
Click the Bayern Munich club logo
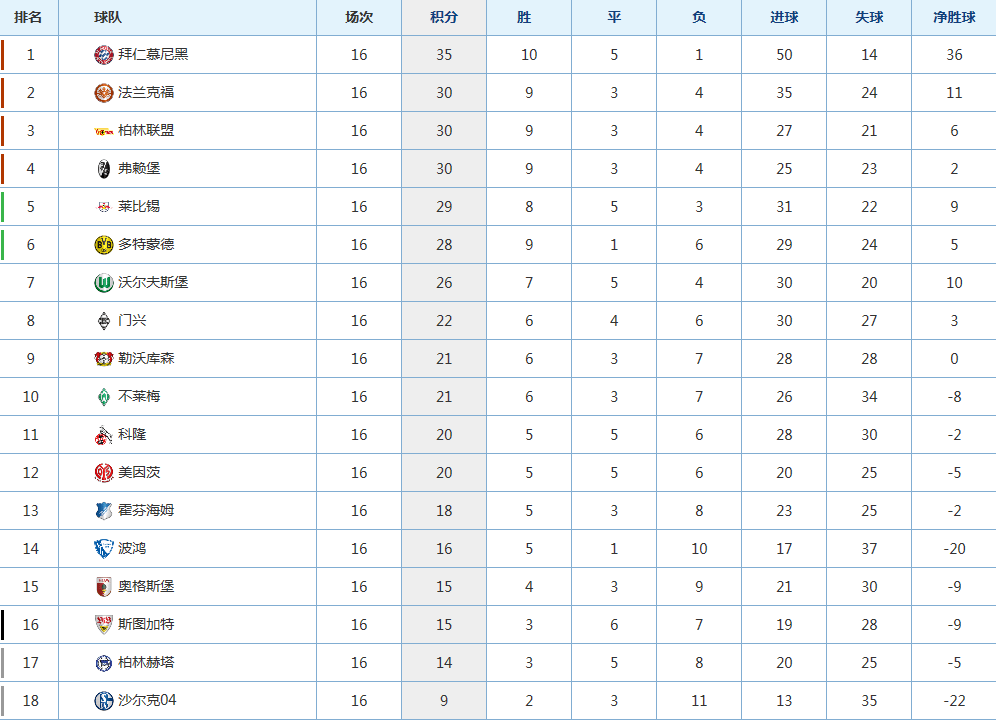[104, 55]
